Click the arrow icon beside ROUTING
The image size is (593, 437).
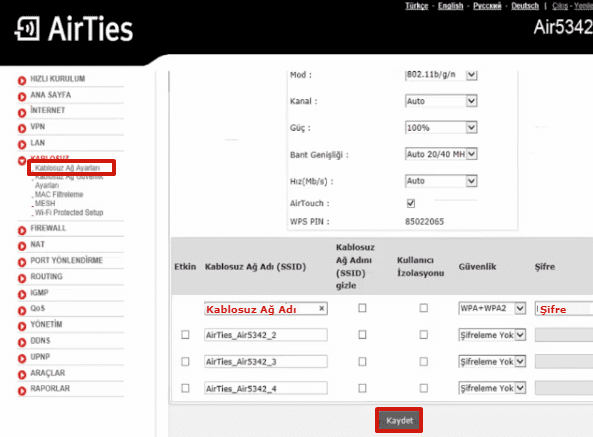22,278
